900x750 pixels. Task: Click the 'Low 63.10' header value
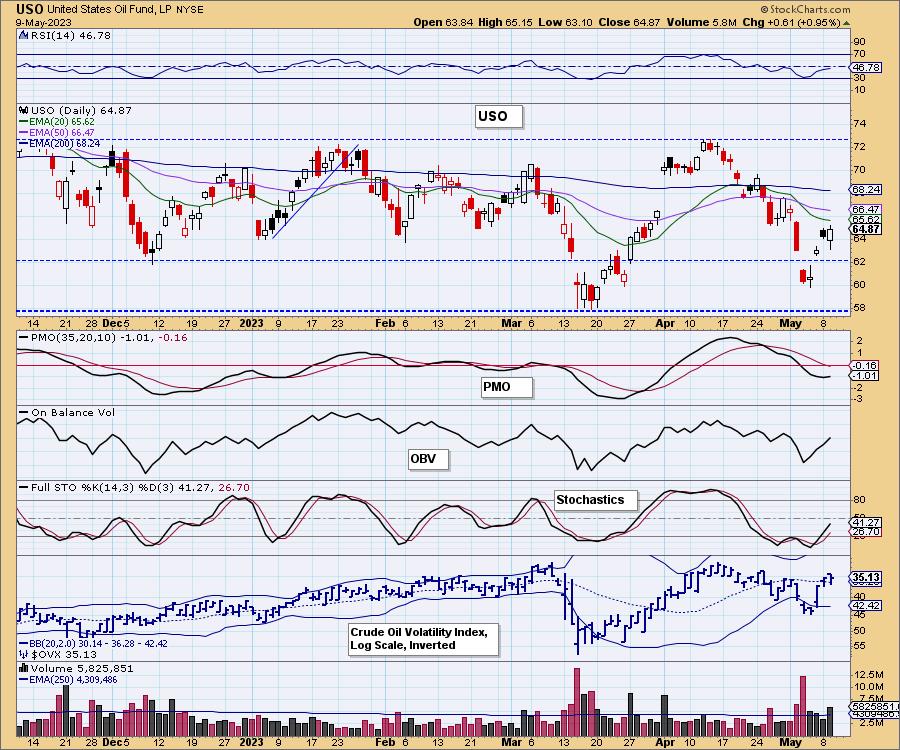[565, 22]
